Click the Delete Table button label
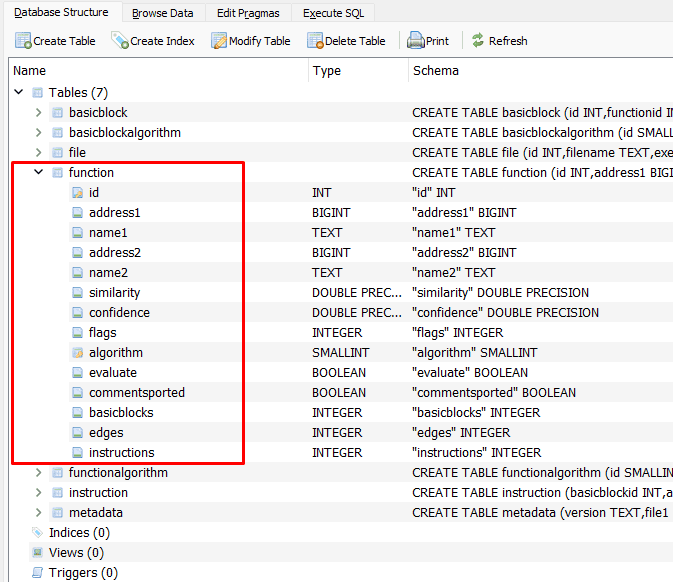 point(355,41)
